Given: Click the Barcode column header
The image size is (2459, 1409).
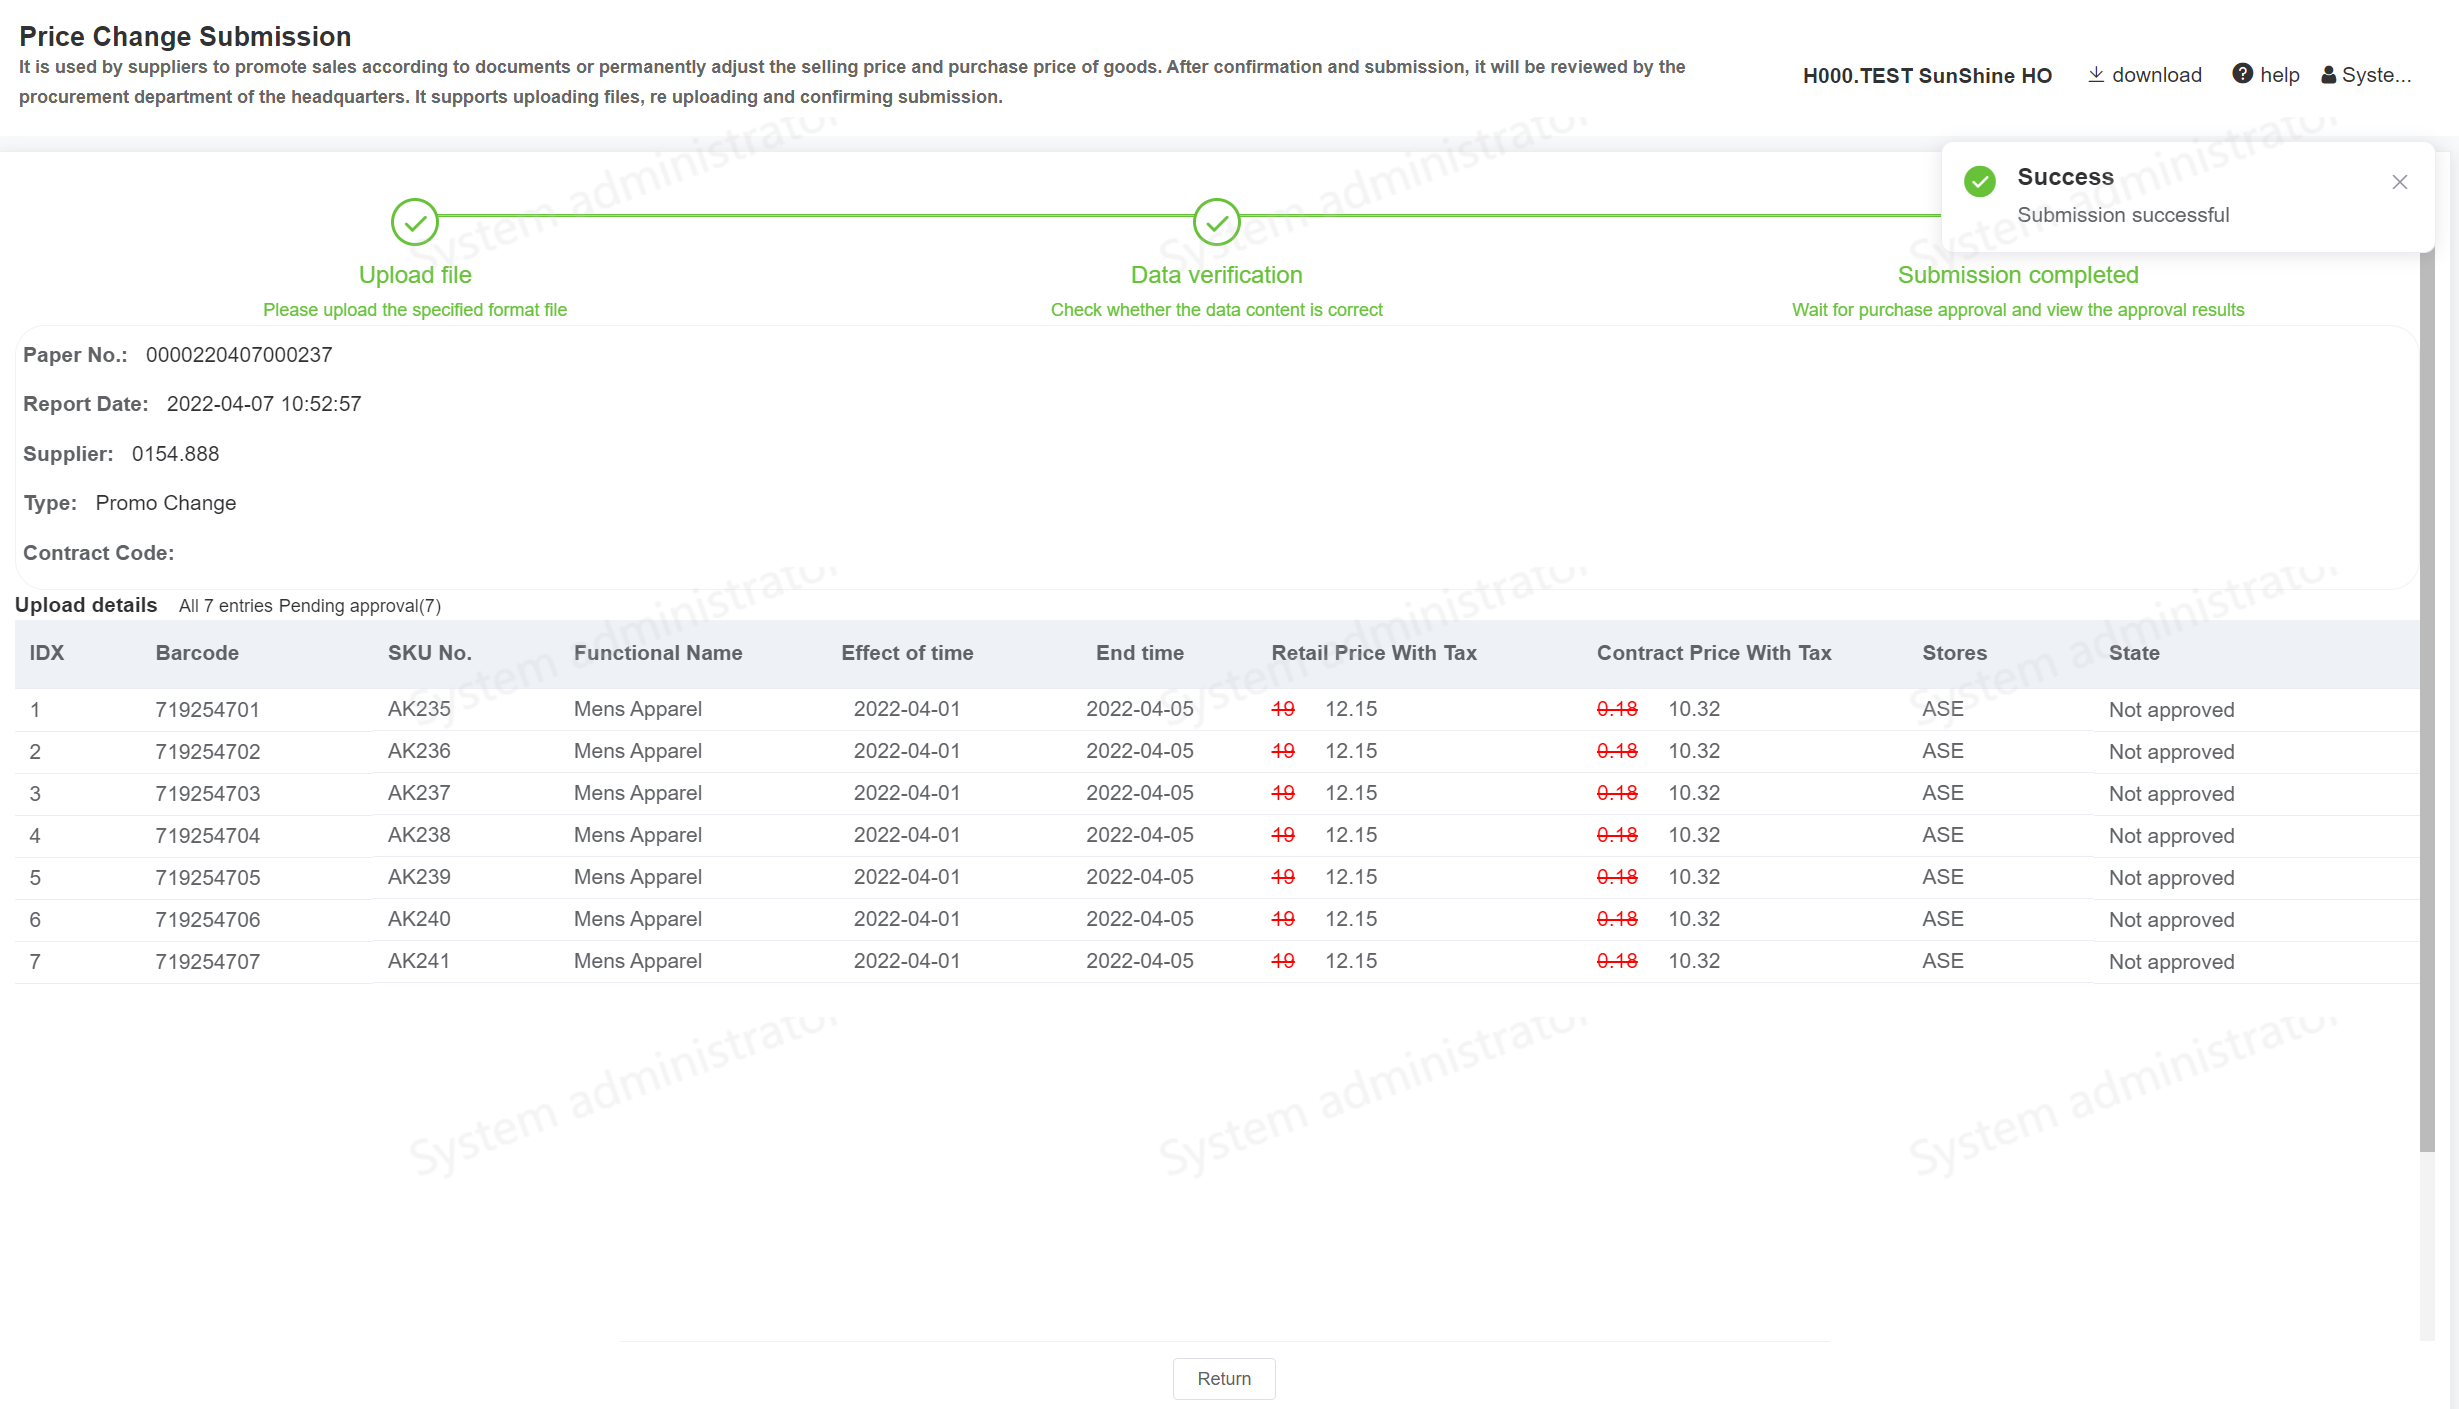Looking at the screenshot, I should 197,653.
